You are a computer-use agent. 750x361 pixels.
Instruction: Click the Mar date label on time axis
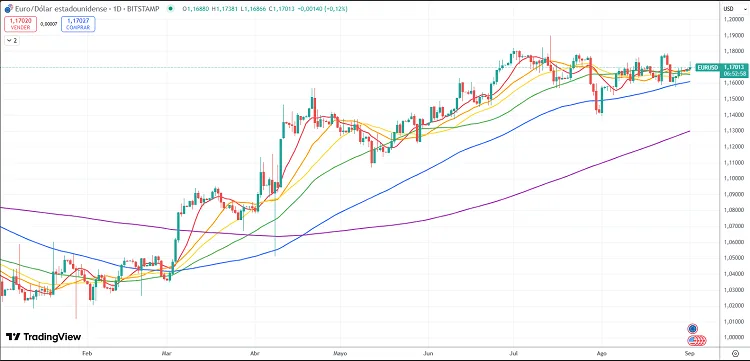(167, 353)
